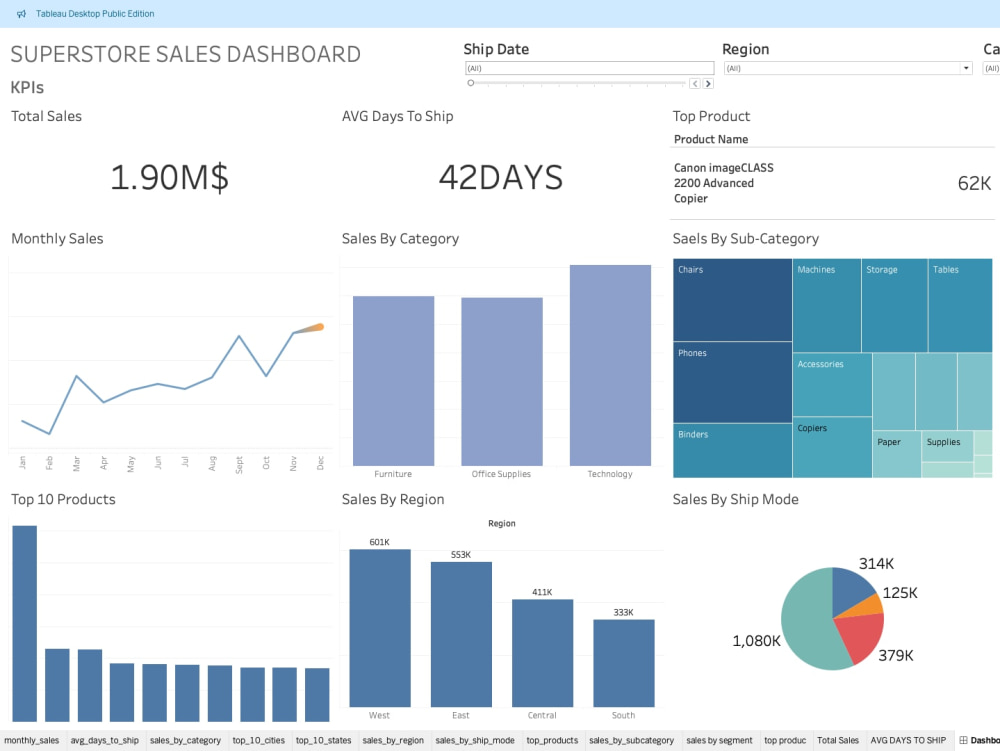Click the South region bar labeled 333K
Image resolution: width=1000 pixels, height=751 pixels.
[624, 663]
